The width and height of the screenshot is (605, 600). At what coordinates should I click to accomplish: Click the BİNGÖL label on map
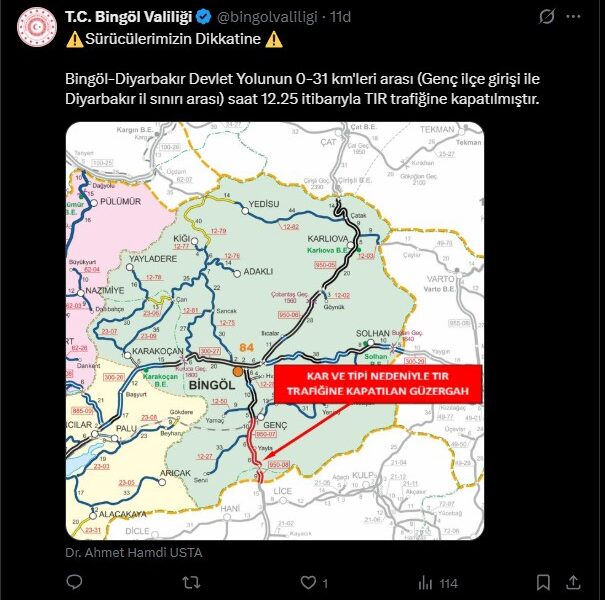212,385
